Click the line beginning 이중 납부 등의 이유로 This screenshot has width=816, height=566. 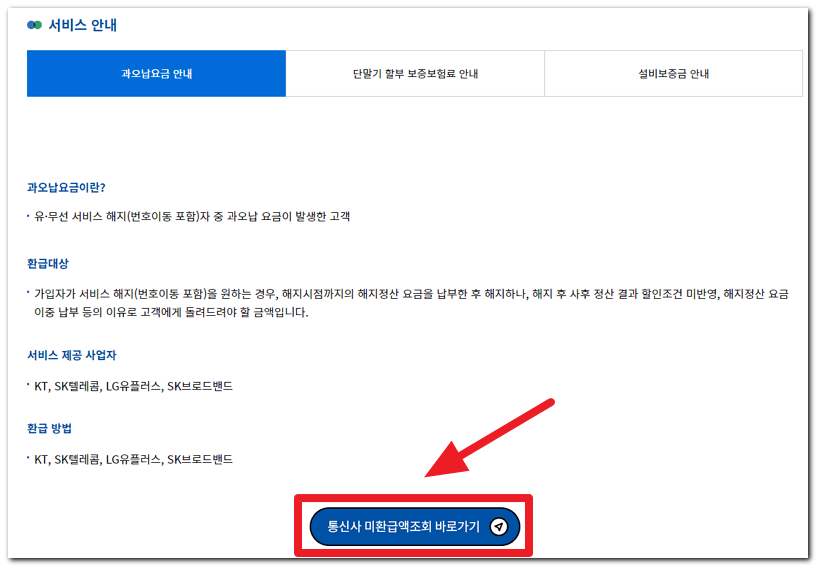(x=172, y=312)
